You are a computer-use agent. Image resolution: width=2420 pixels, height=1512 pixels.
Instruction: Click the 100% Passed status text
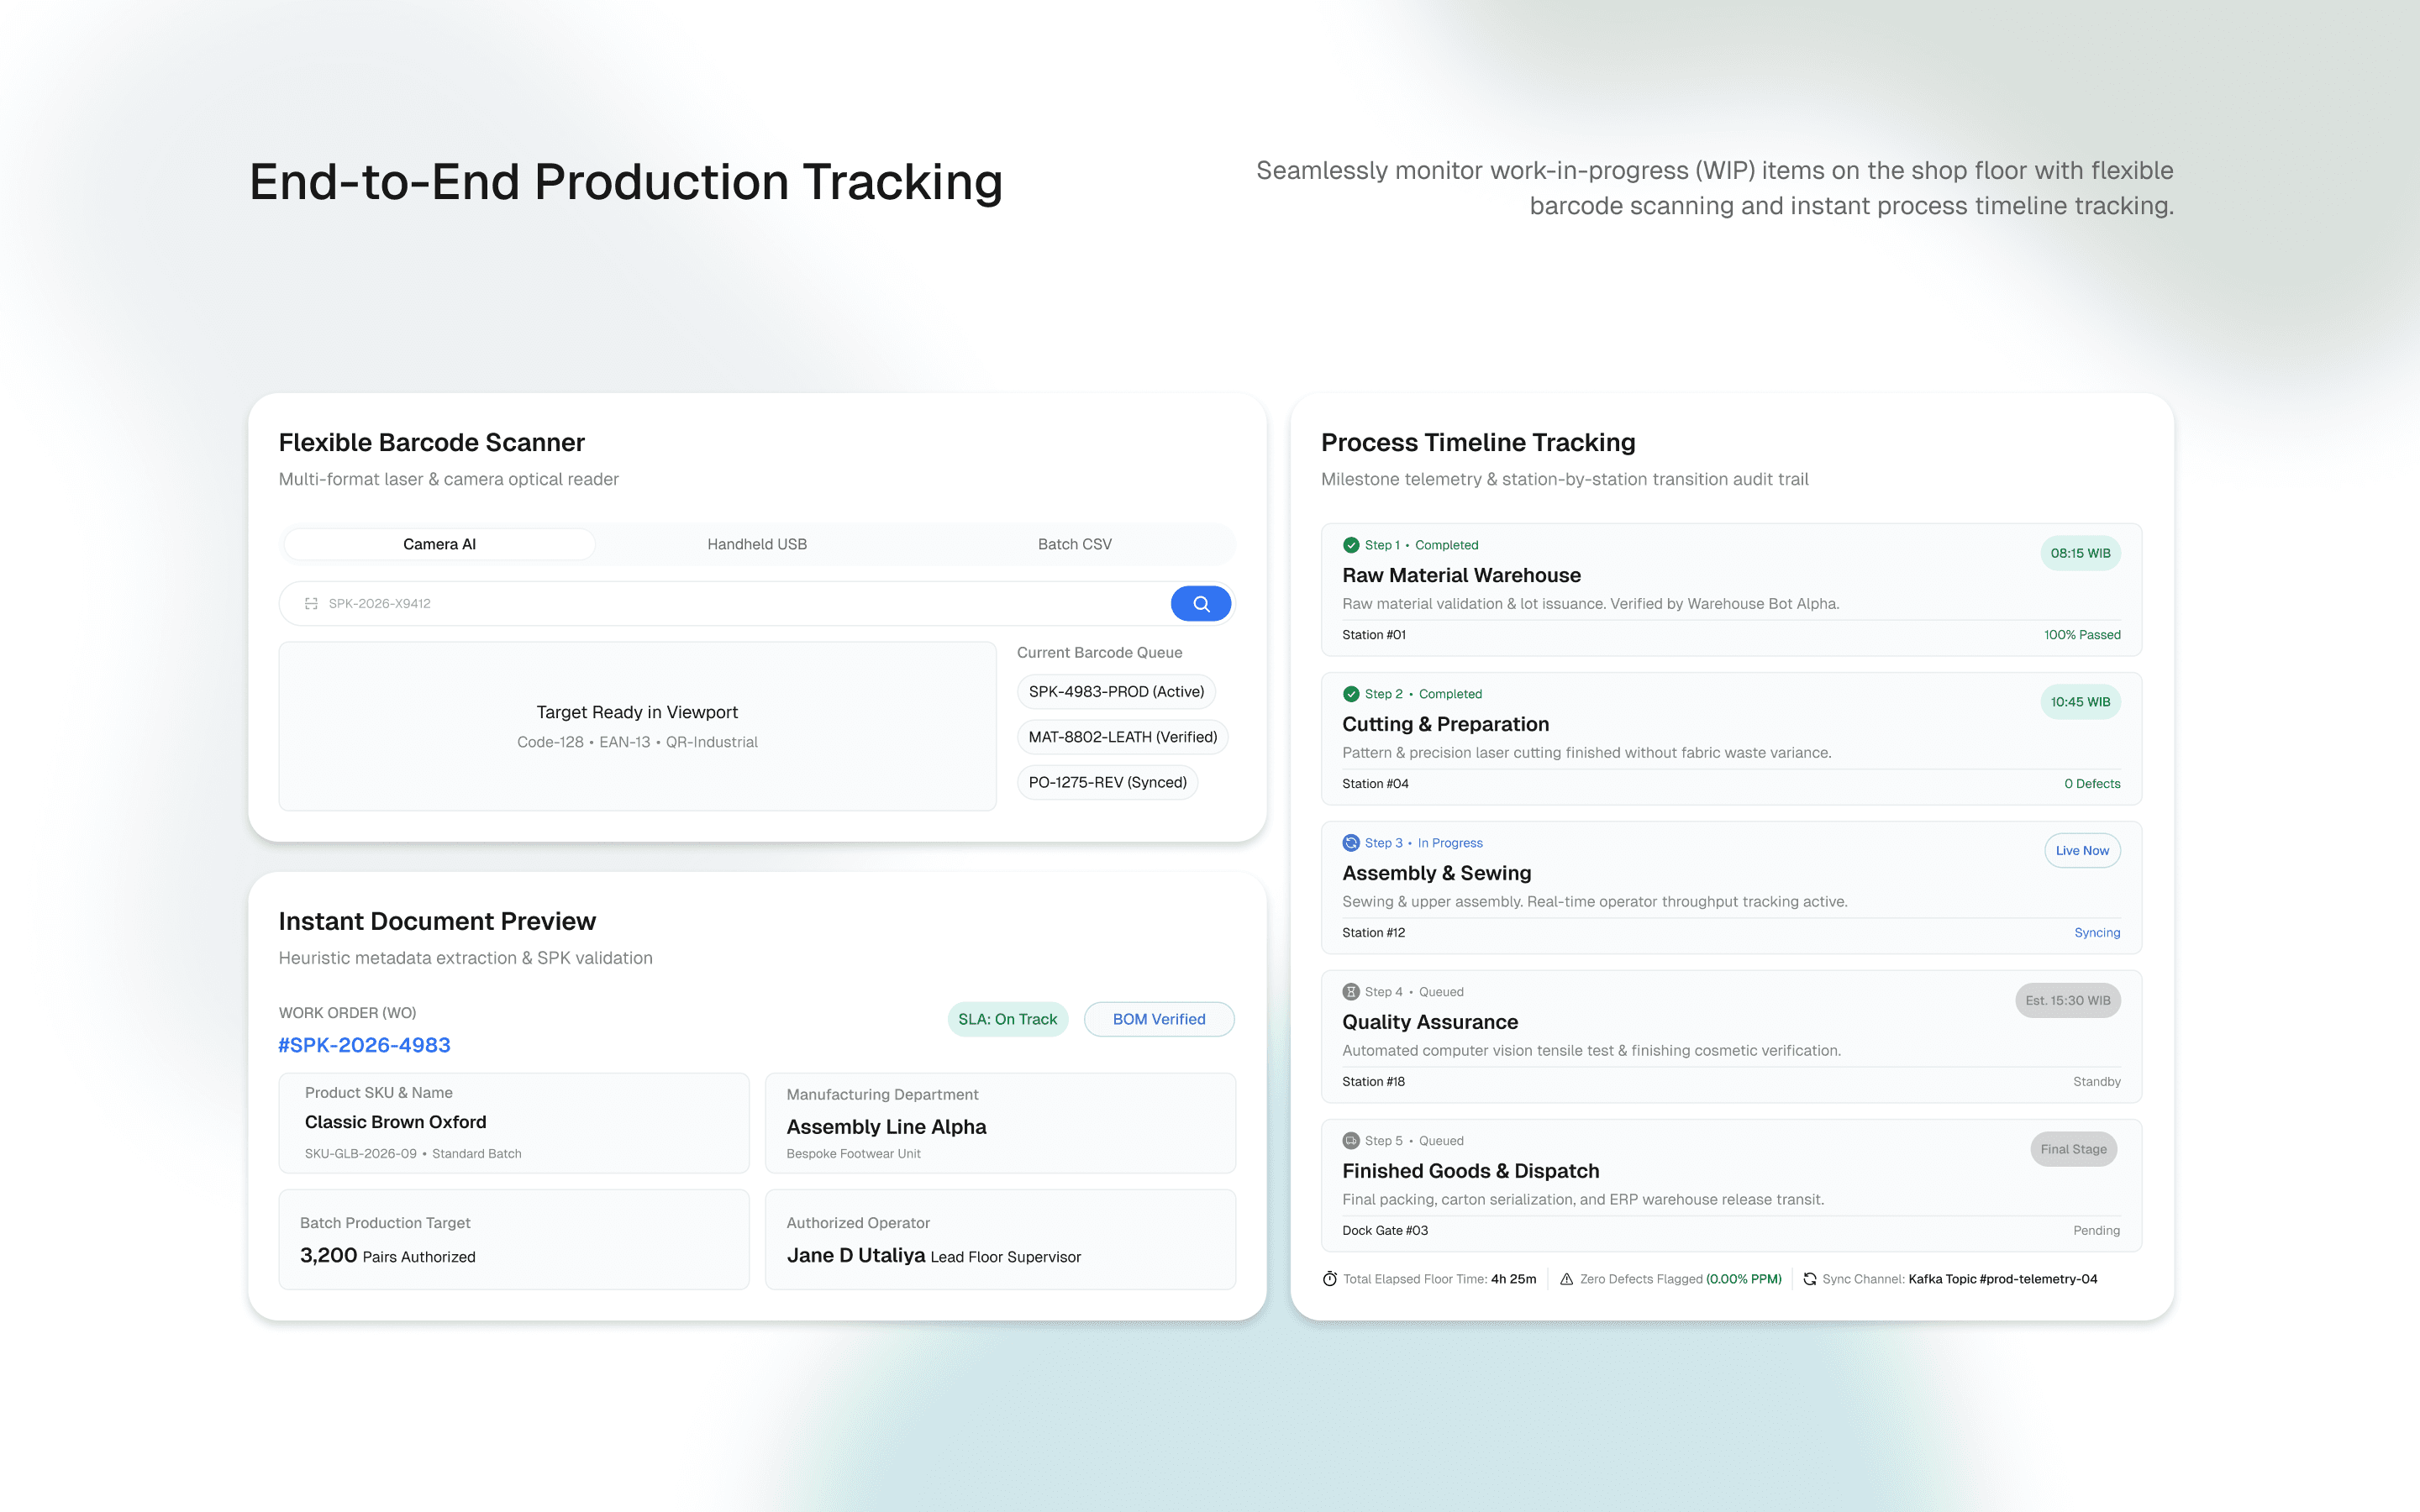point(2082,635)
